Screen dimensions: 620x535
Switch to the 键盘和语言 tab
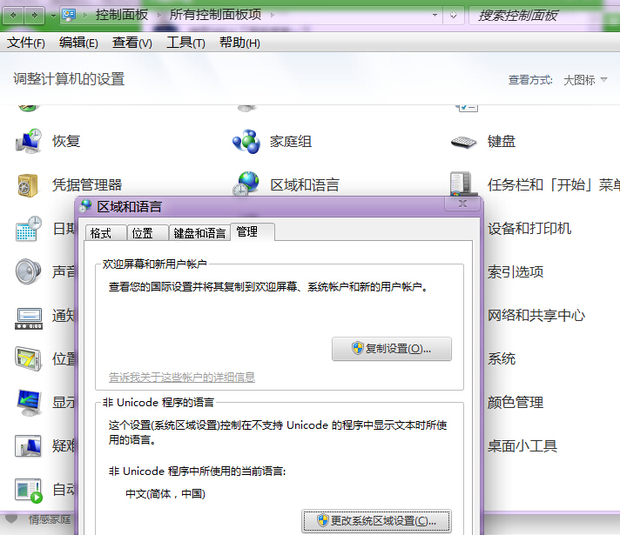tap(200, 233)
